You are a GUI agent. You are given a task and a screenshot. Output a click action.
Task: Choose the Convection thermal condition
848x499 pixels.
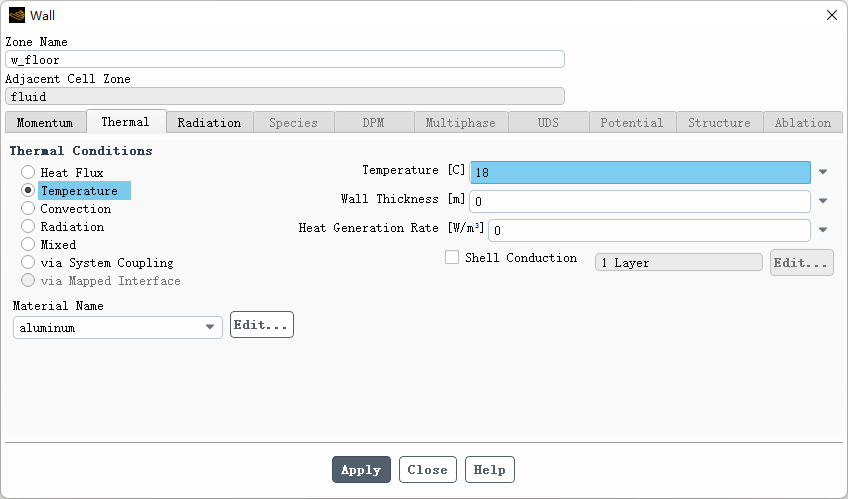tap(28, 209)
